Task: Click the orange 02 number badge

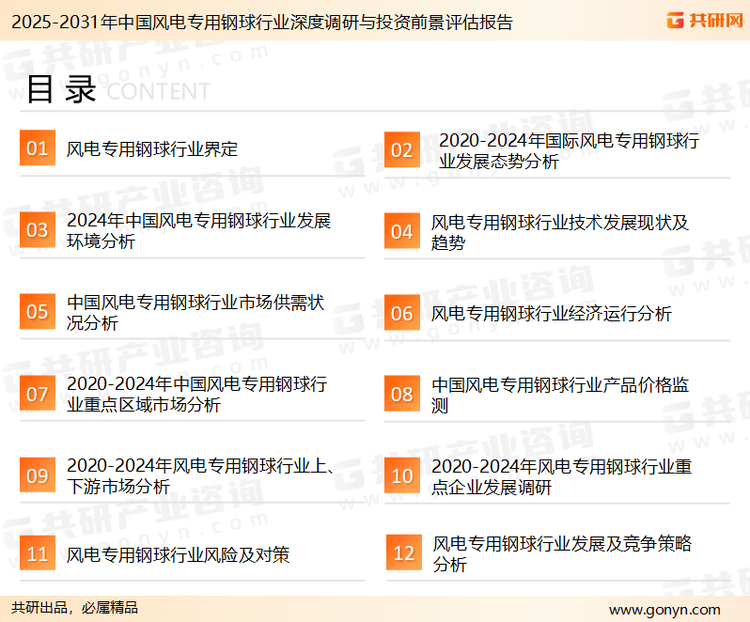Action: pos(402,150)
